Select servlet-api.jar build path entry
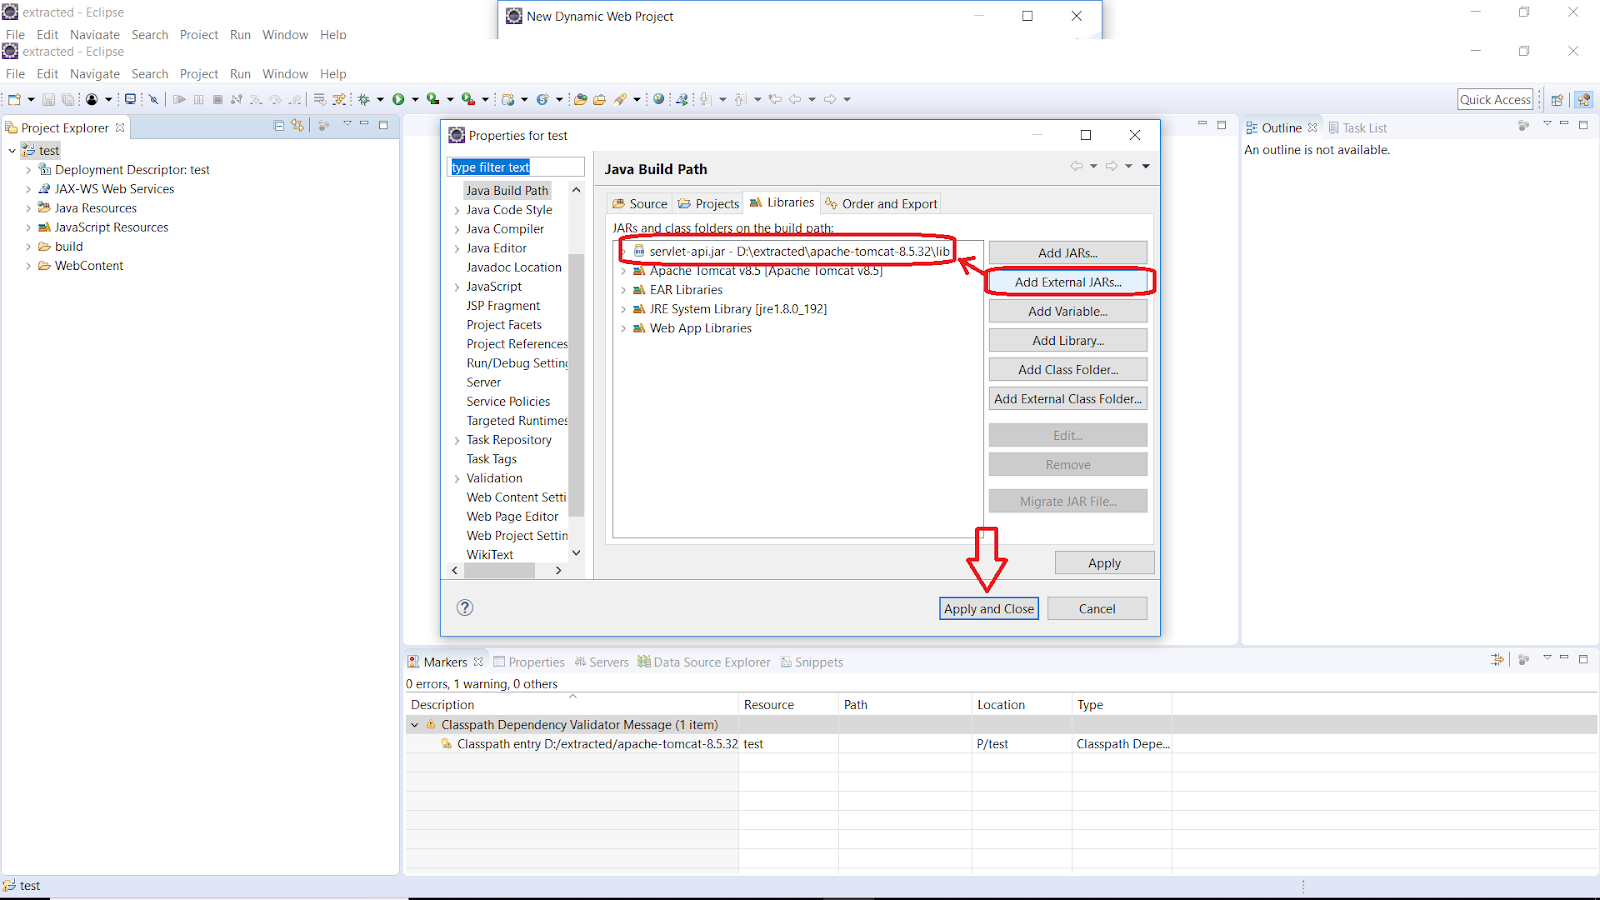Viewport: 1600px width, 900px height. [x=799, y=251]
